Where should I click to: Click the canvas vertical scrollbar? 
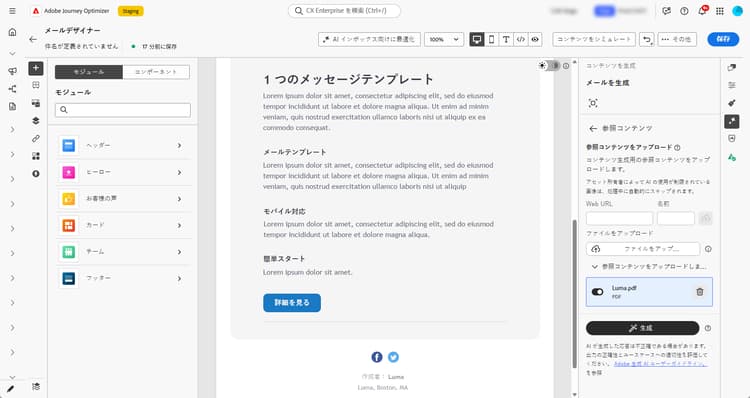pyautogui.click(x=574, y=294)
